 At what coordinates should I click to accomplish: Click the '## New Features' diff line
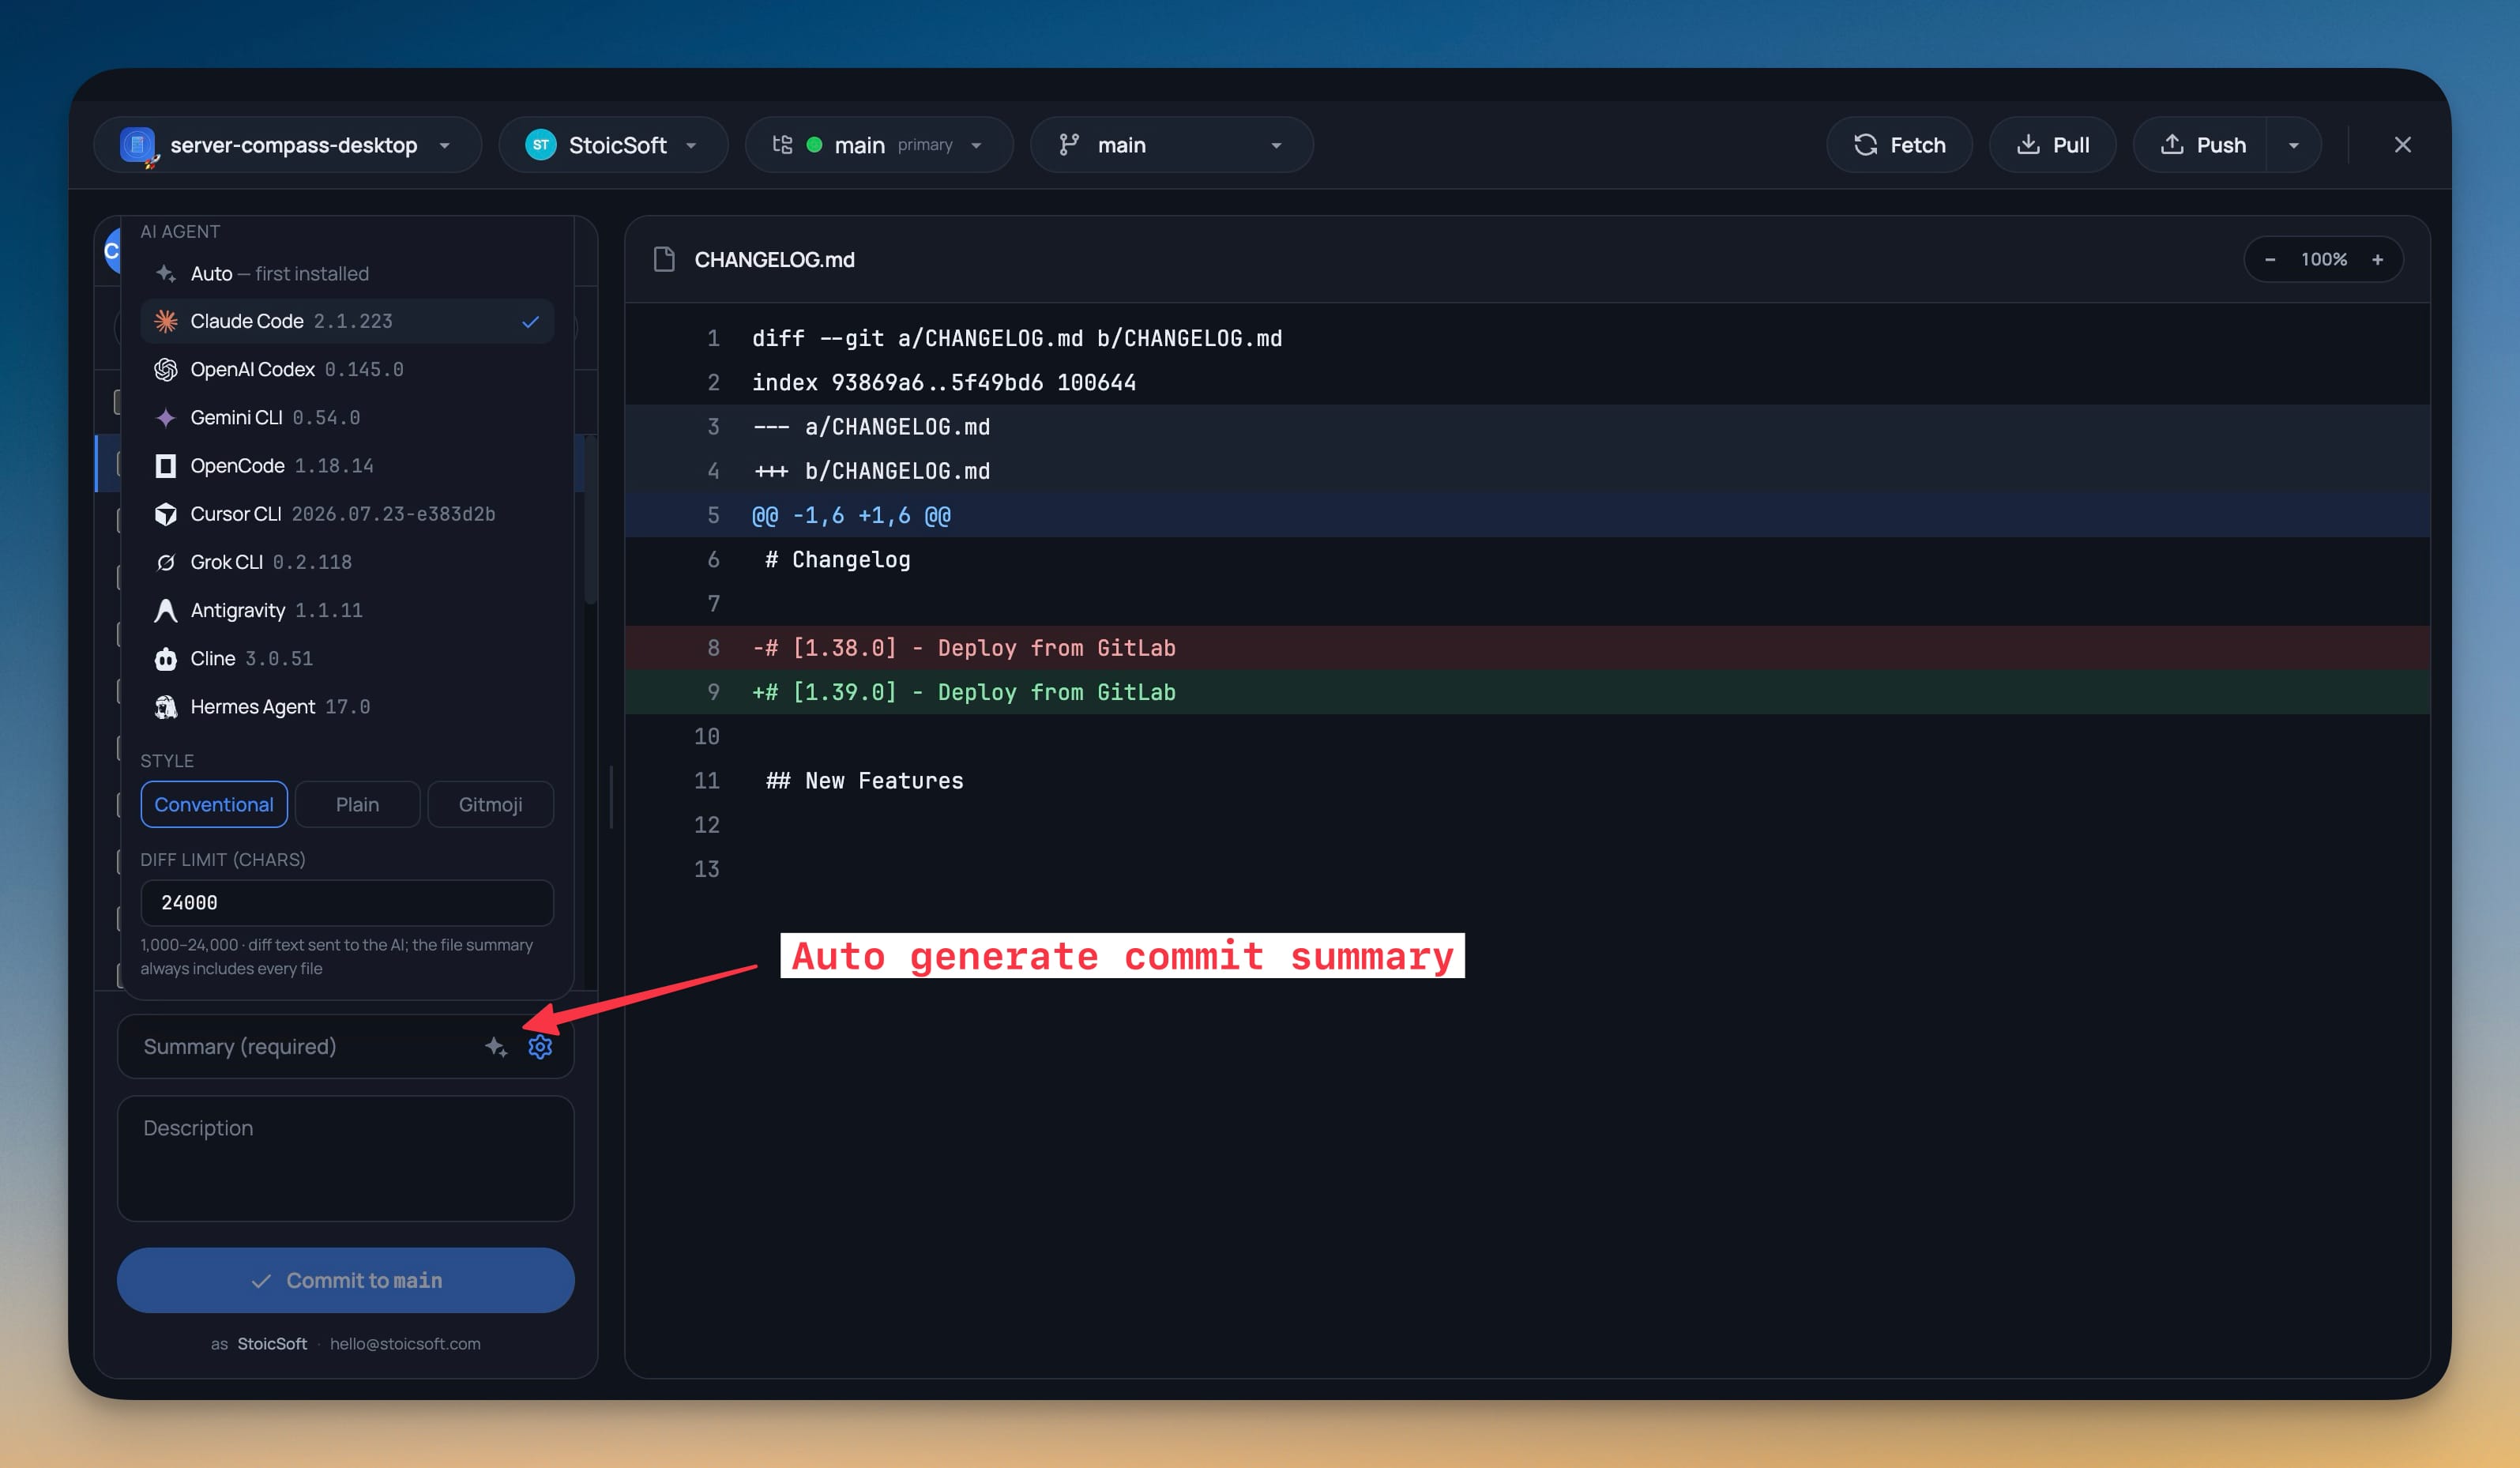(x=1527, y=781)
